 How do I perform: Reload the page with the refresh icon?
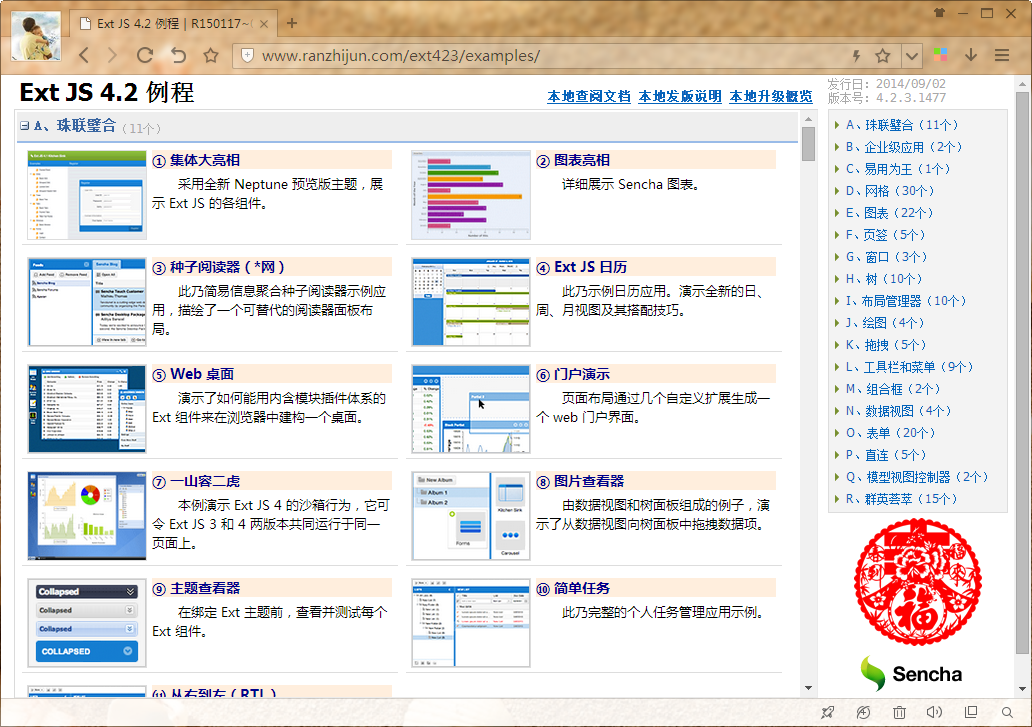(x=145, y=56)
